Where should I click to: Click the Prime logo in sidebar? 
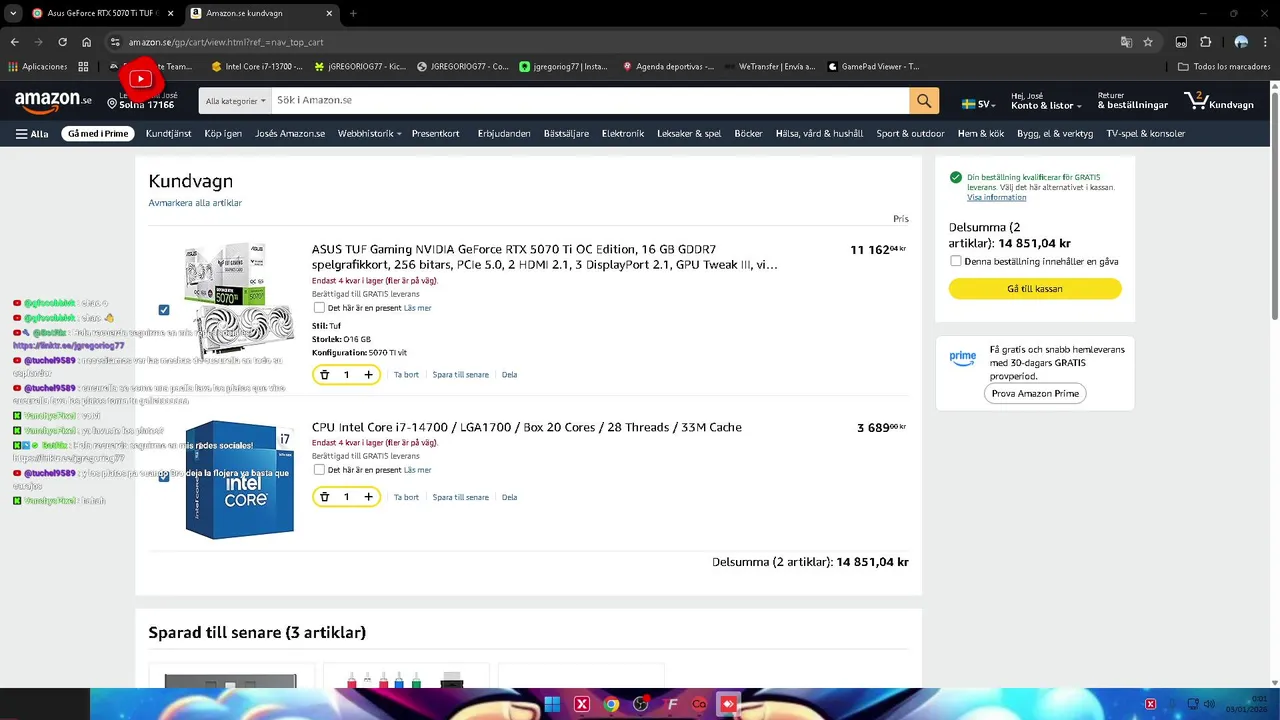pos(963,358)
